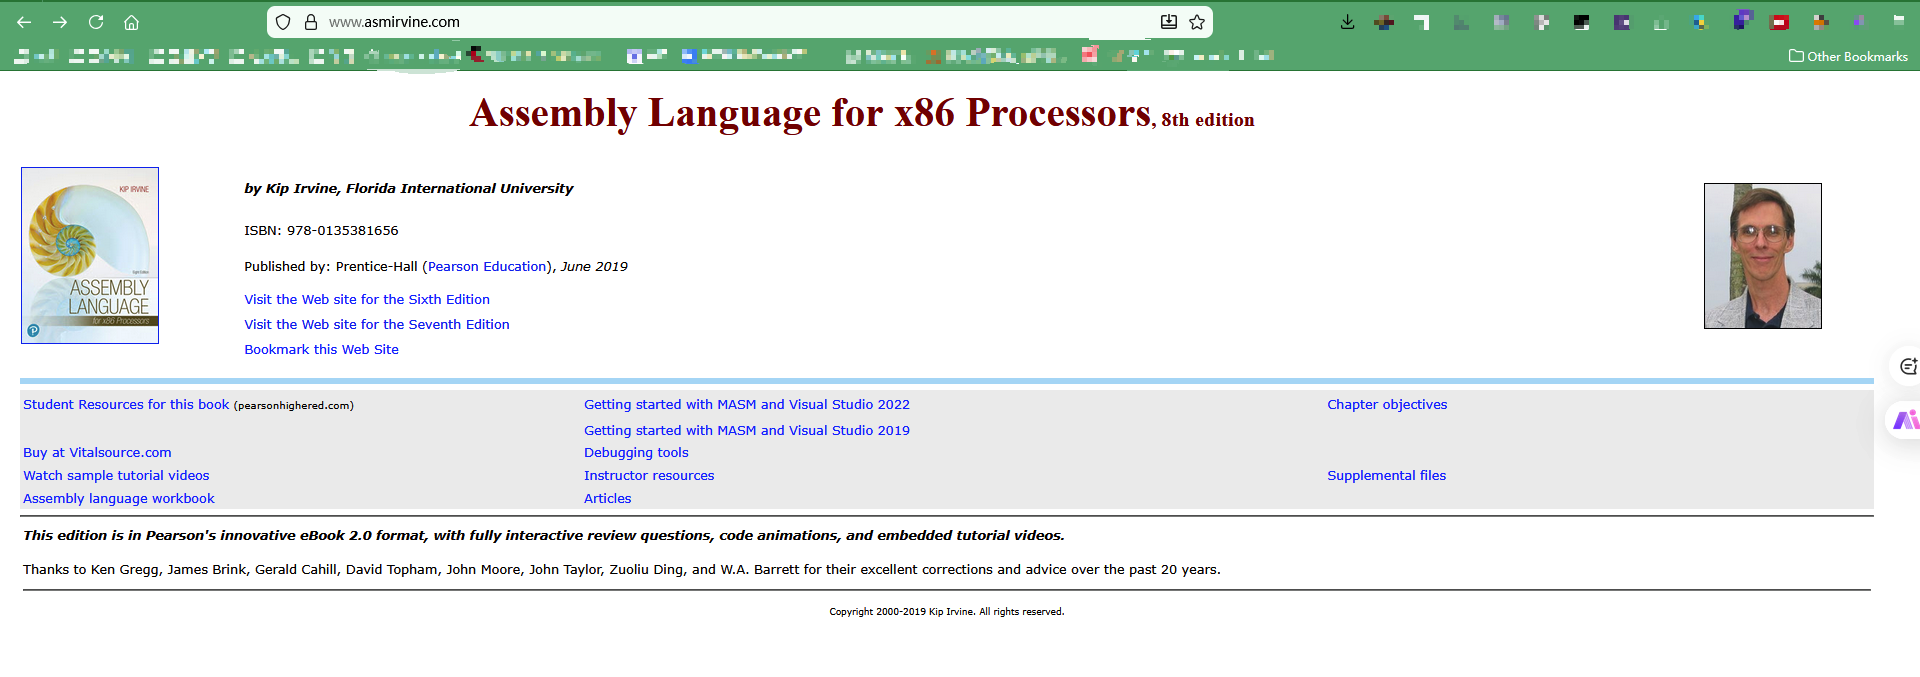Click the Copyright 2000-2019 Kip Irvine footer
Viewport: 1920px width, 677px height.
(x=946, y=611)
